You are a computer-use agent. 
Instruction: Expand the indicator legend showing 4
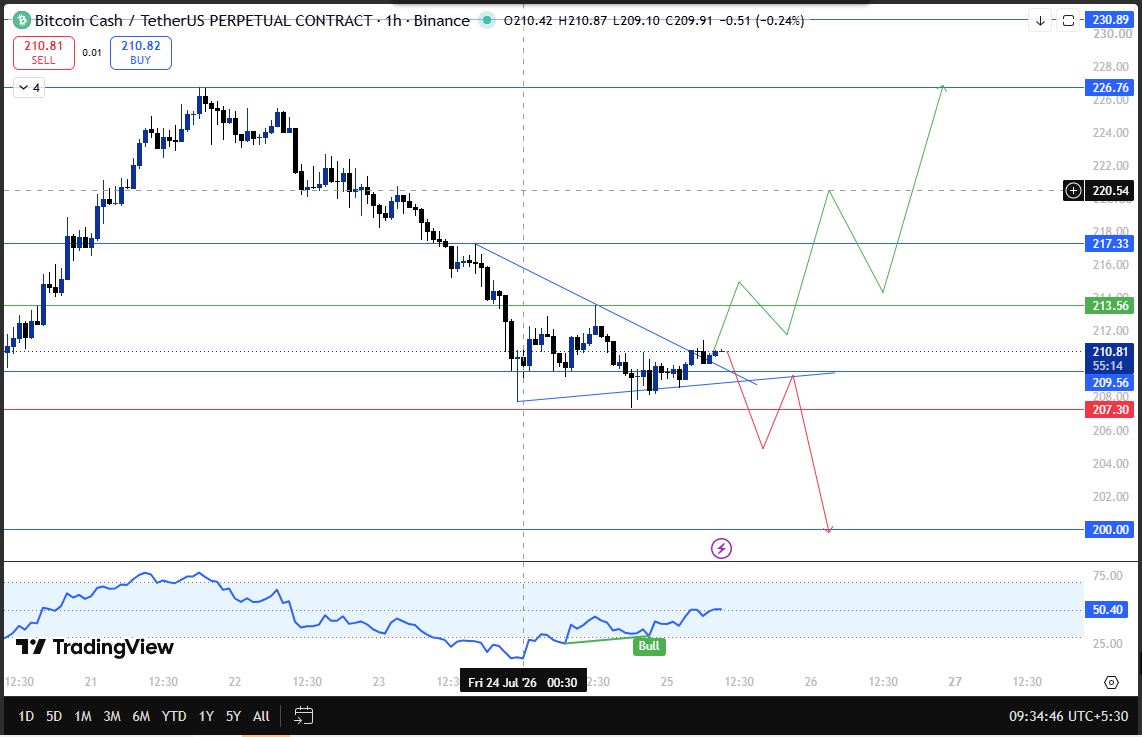click(29, 87)
